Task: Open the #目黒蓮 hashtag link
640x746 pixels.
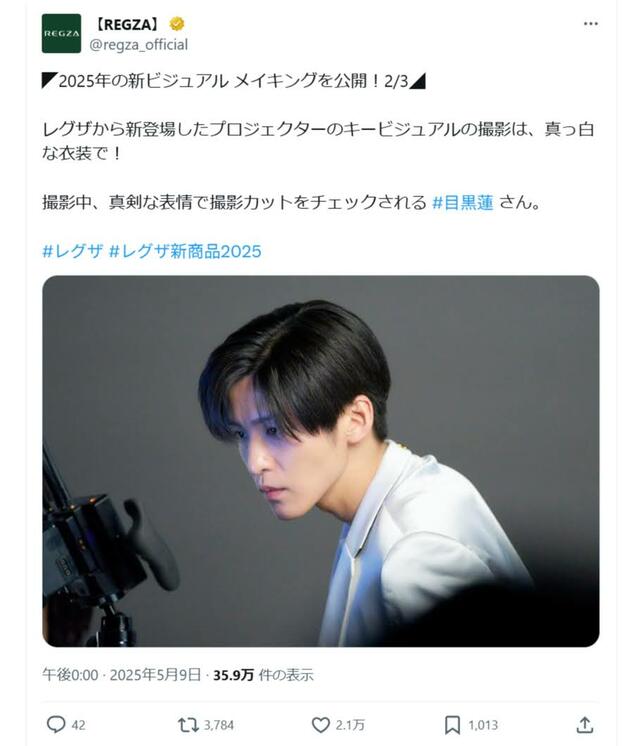Action: click(x=463, y=203)
